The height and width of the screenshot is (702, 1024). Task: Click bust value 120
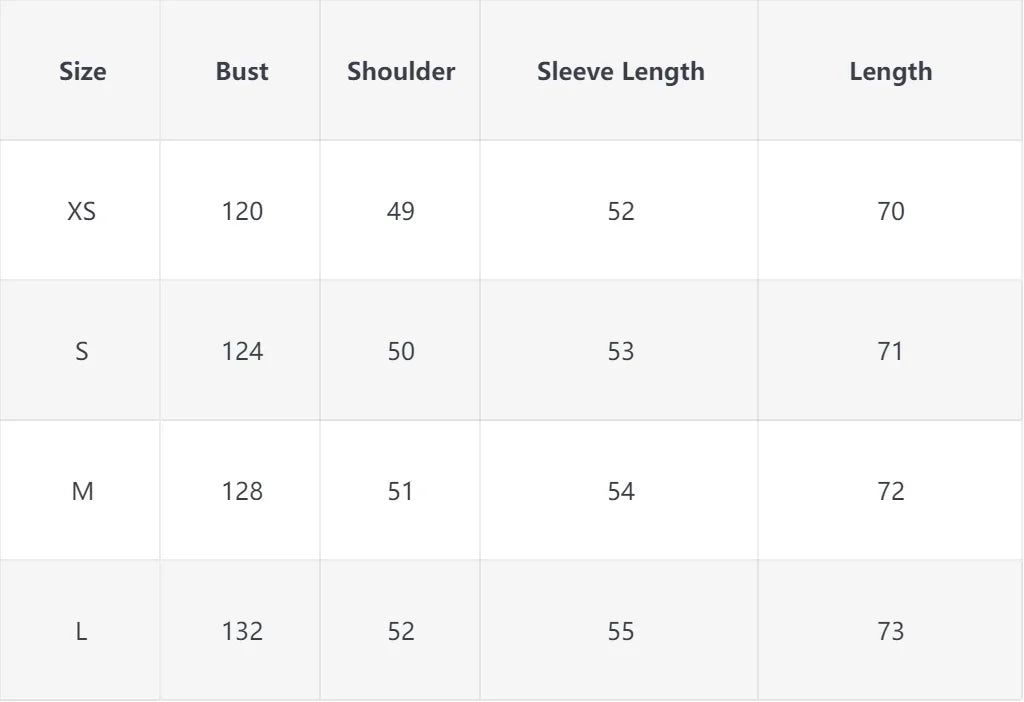click(242, 211)
